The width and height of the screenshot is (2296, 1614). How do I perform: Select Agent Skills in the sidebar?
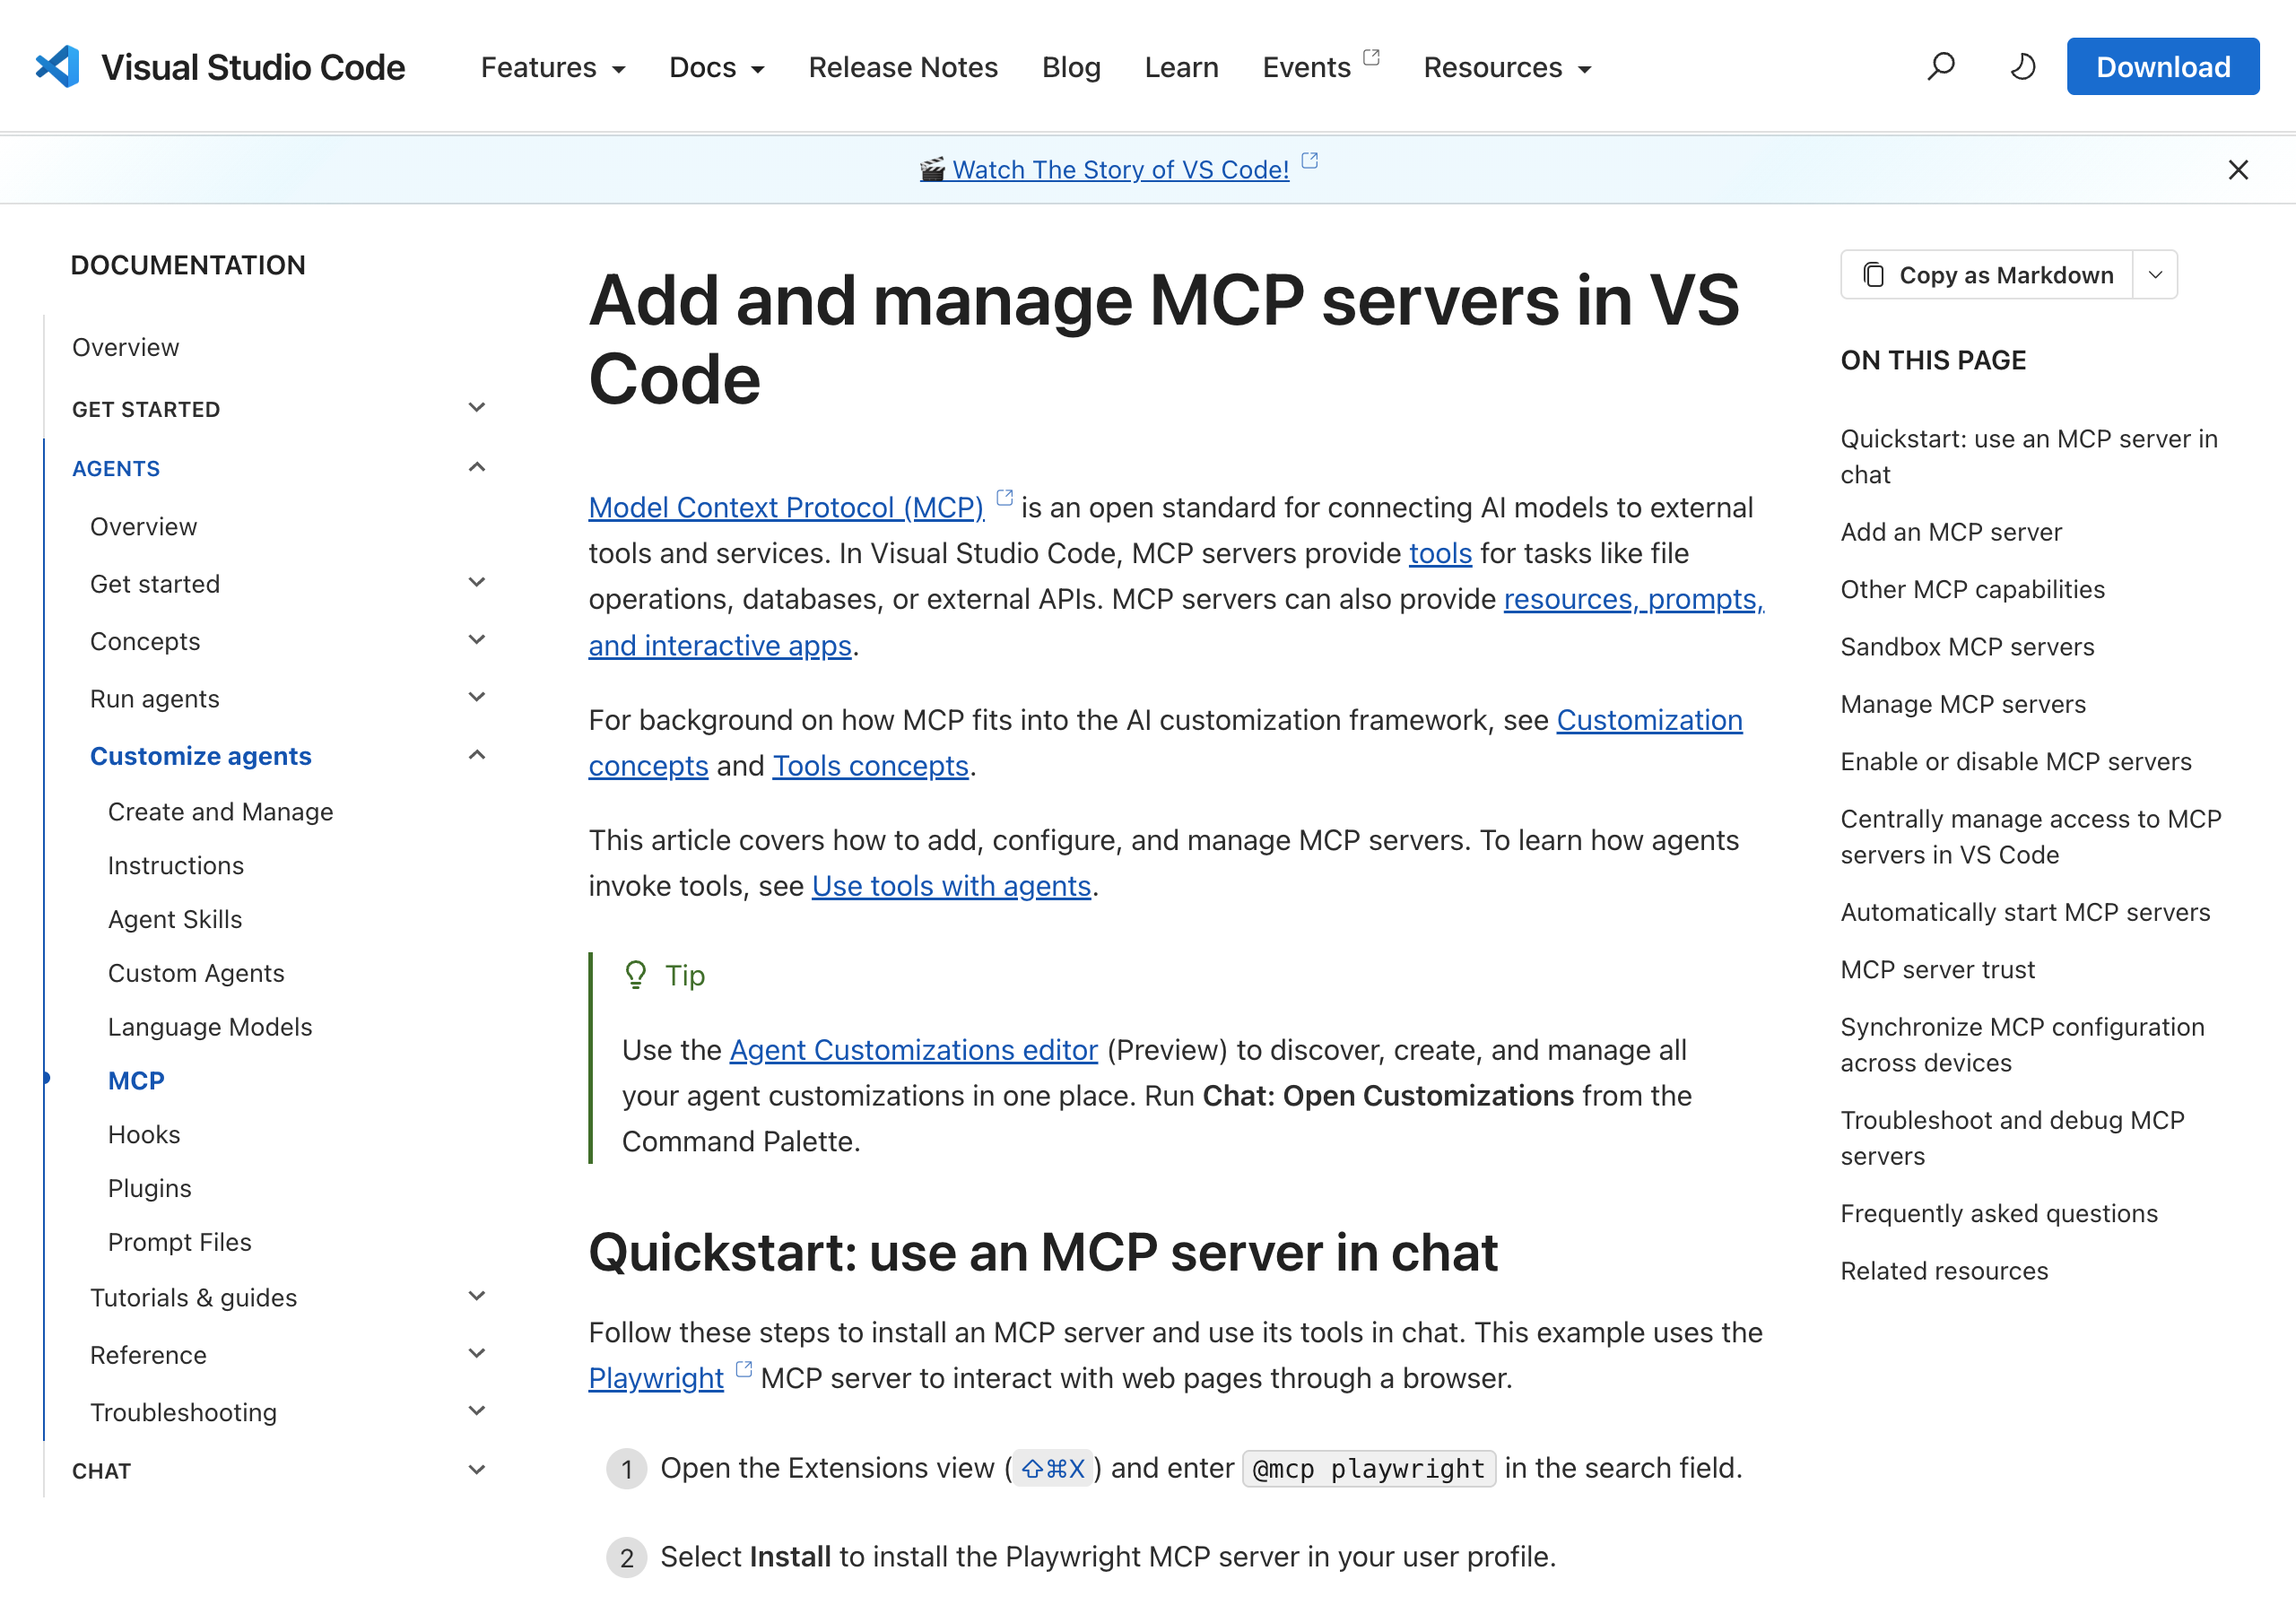point(175,919)
